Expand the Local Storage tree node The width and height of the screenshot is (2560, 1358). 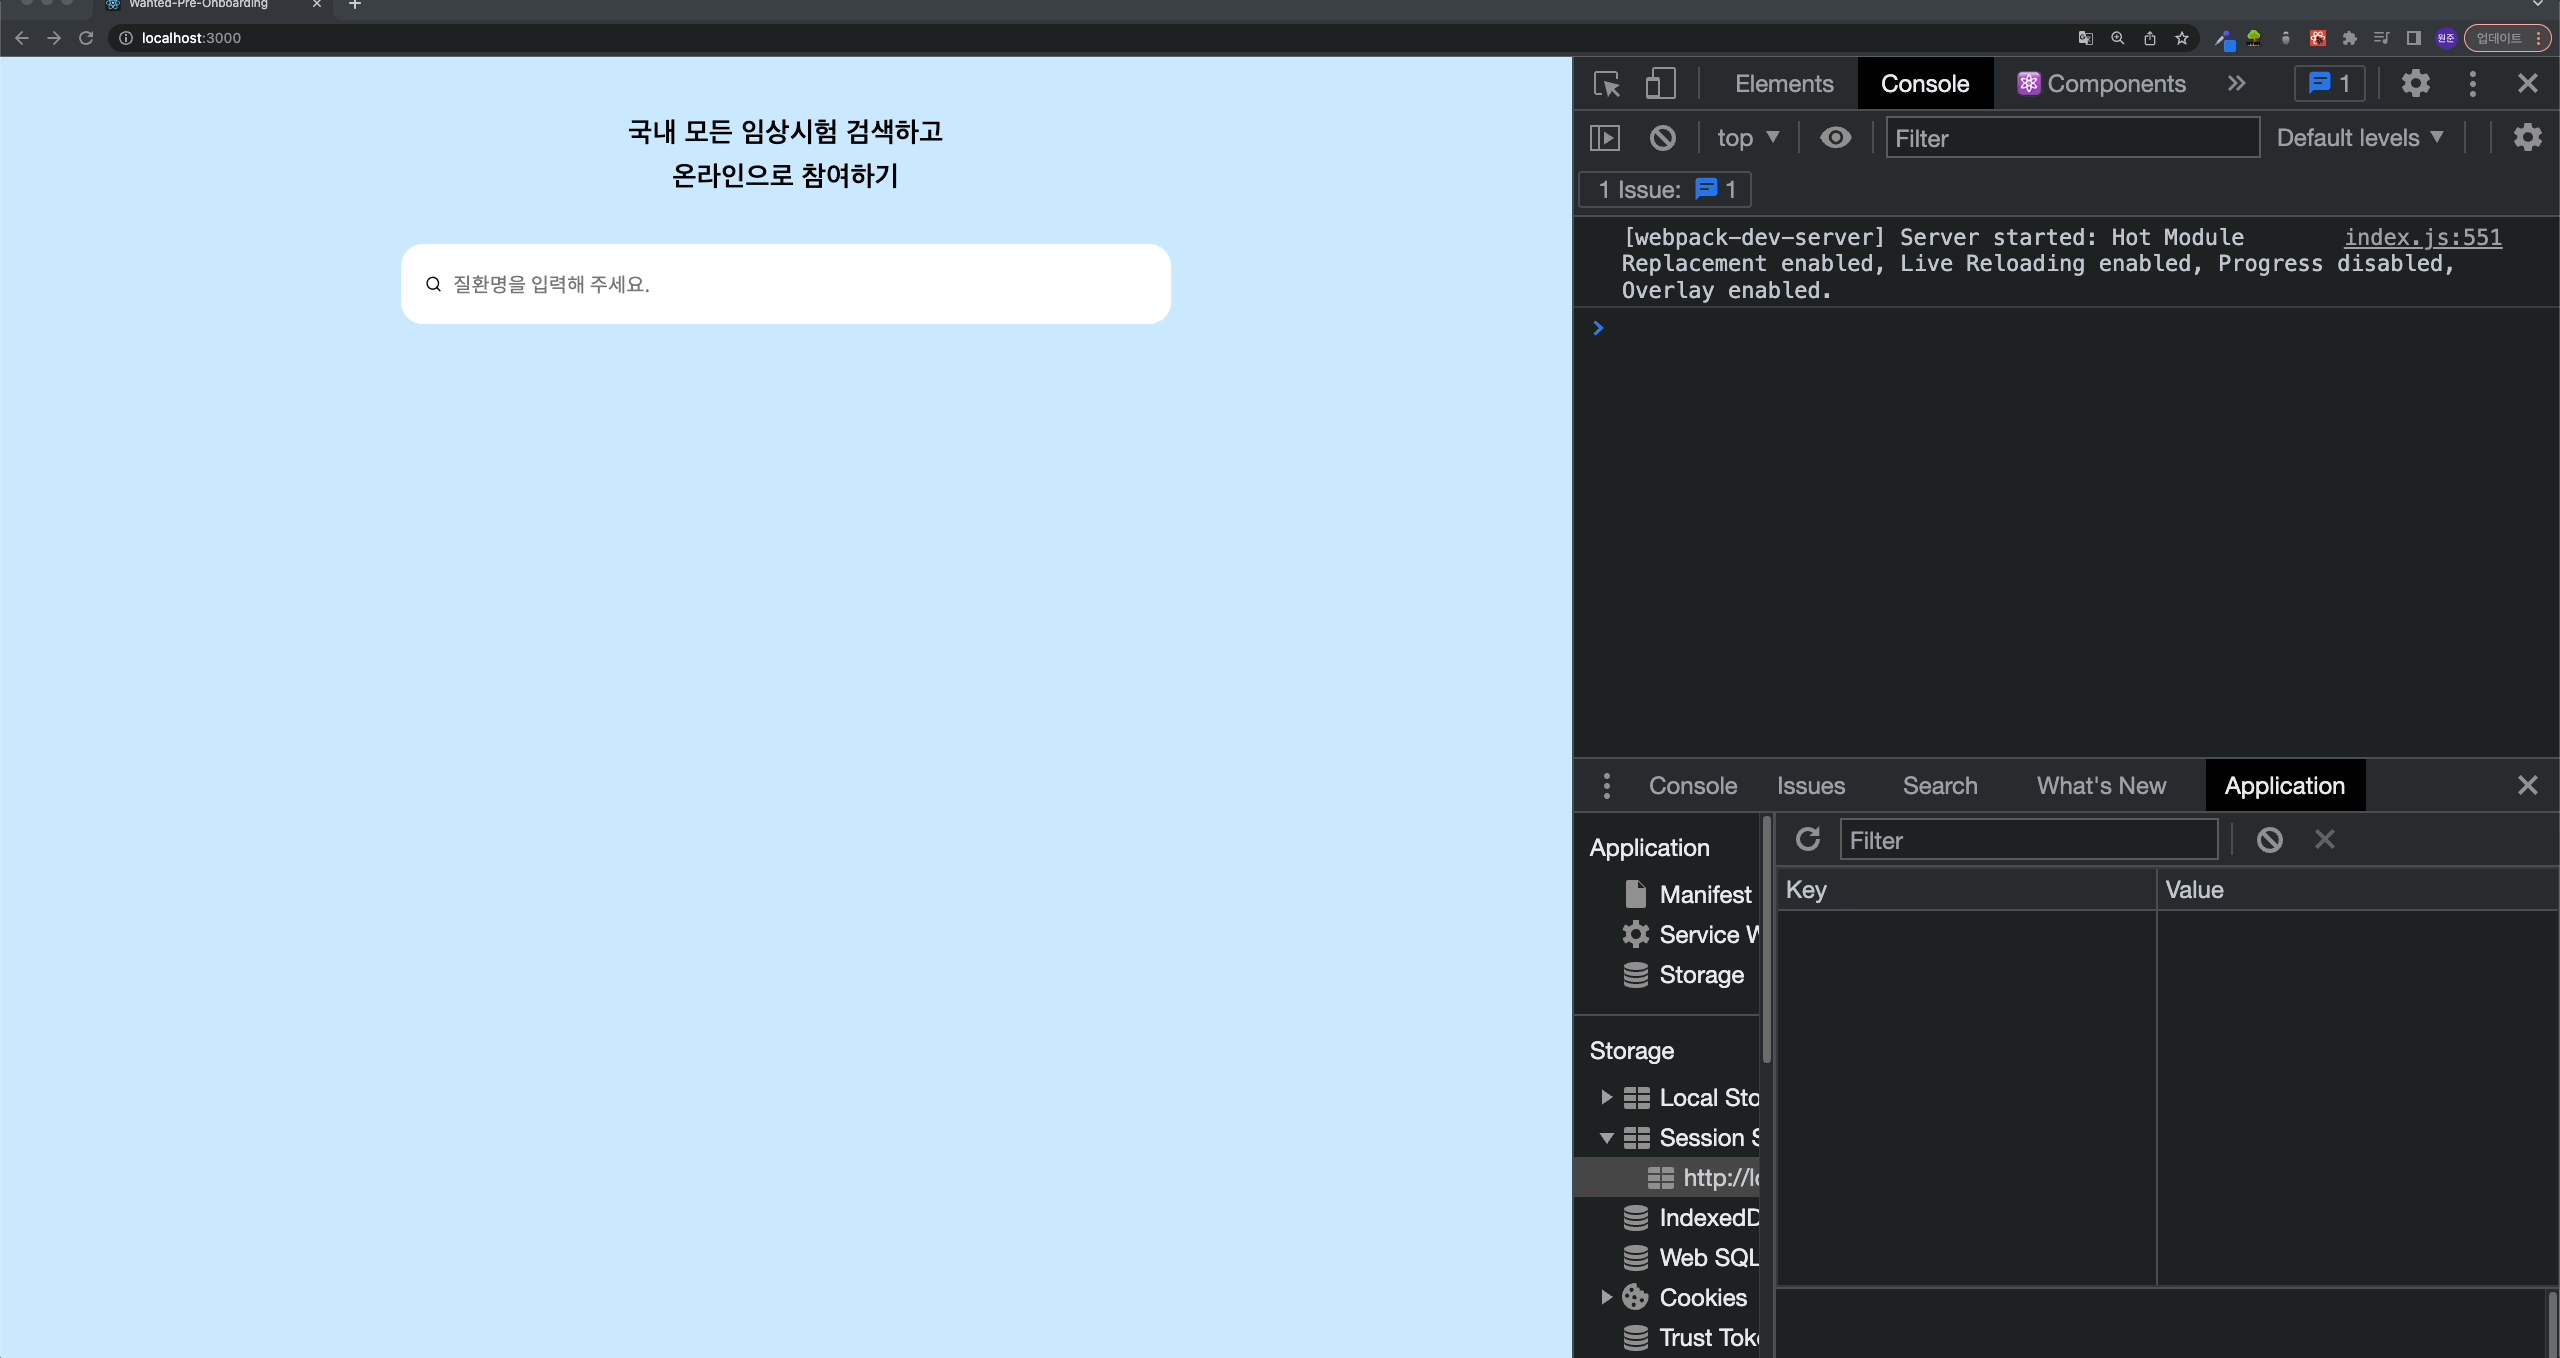[1606, 1098]
